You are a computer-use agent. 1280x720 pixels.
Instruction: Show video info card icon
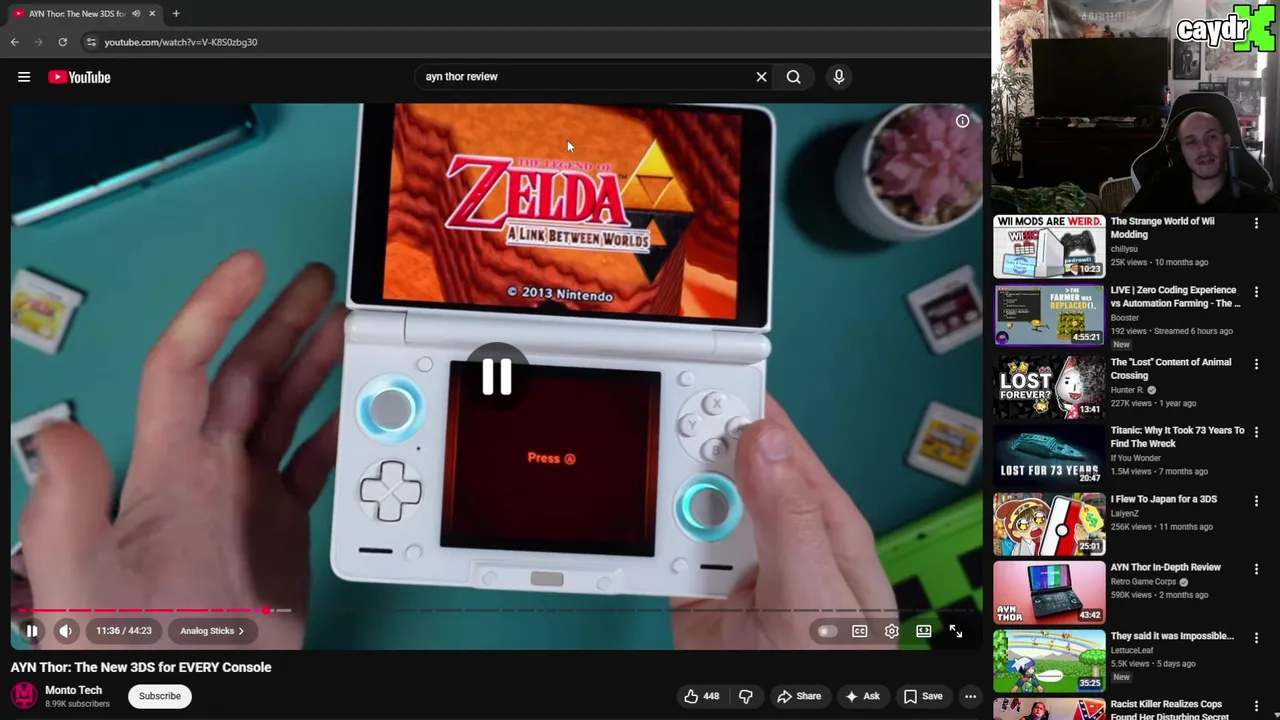962,121
